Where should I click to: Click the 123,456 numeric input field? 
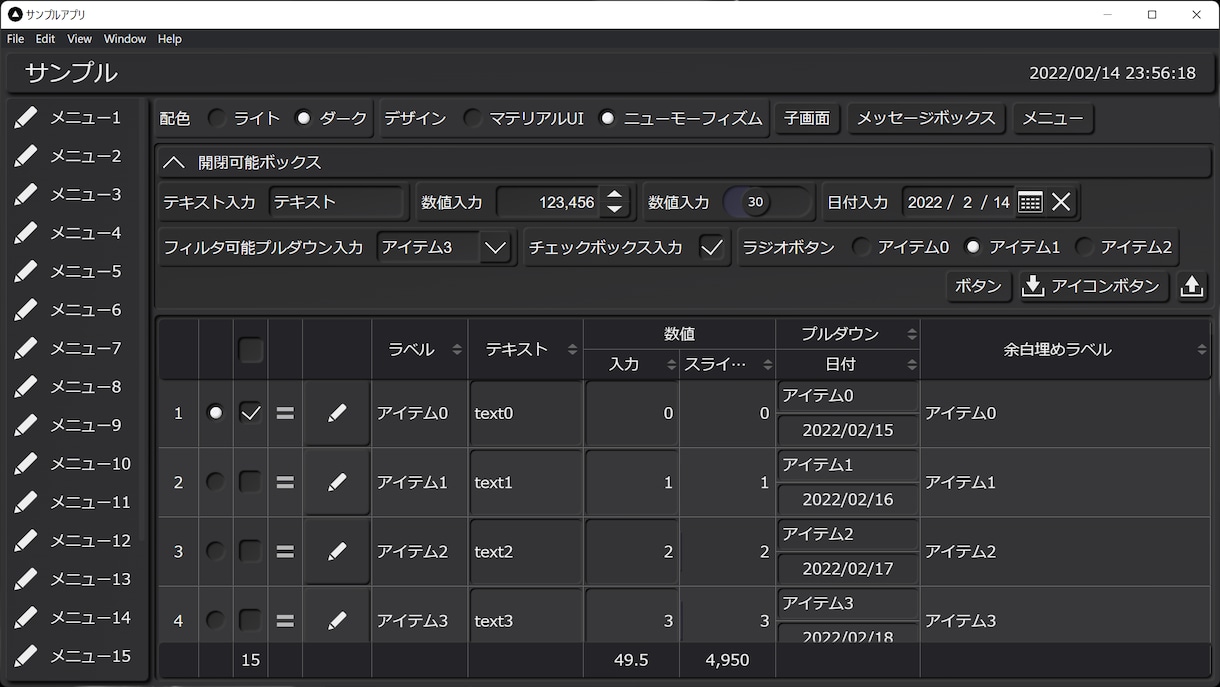[x=549, y=202]
